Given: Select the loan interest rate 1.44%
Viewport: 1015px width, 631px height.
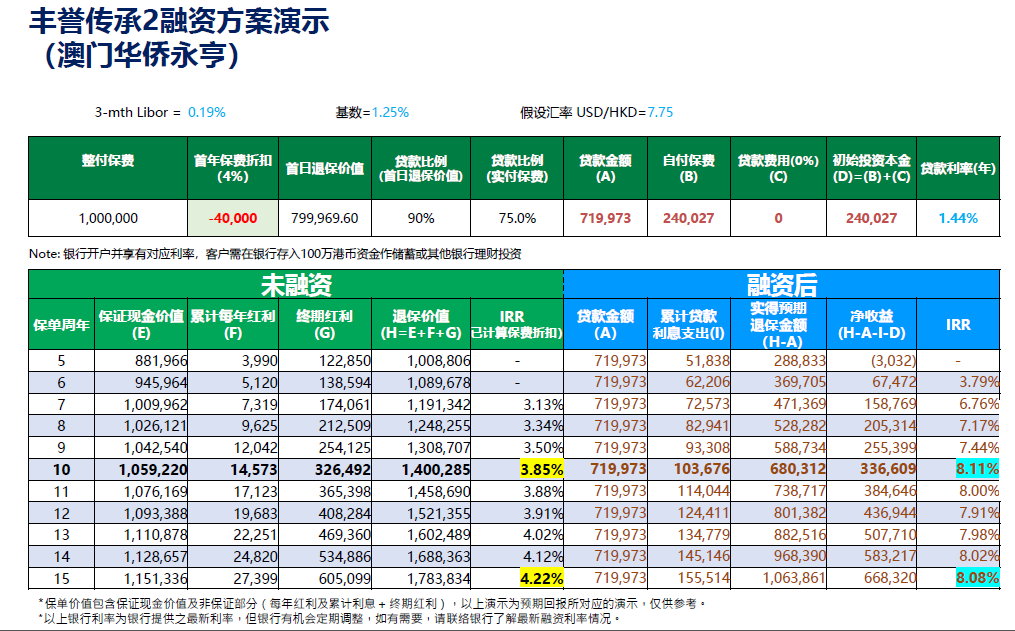Looking at the screenshot, I should [x=958, y=219].
